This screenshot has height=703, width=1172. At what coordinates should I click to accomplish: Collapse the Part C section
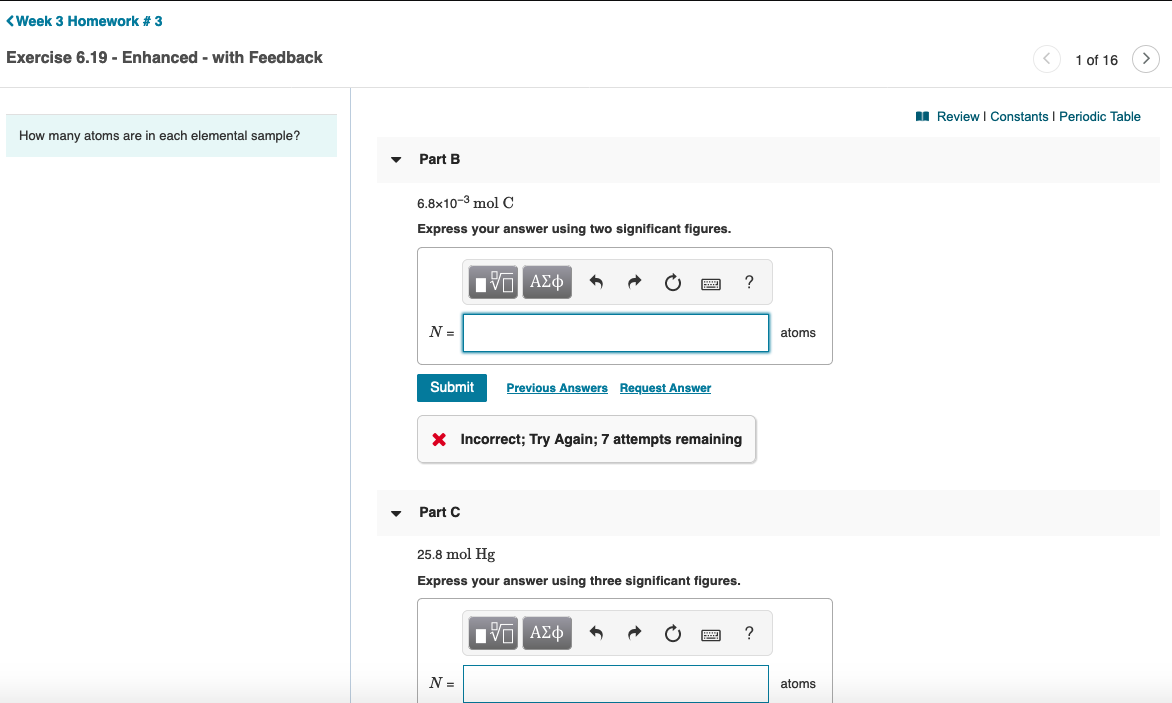pyautogui.click(x=396, y=513)
